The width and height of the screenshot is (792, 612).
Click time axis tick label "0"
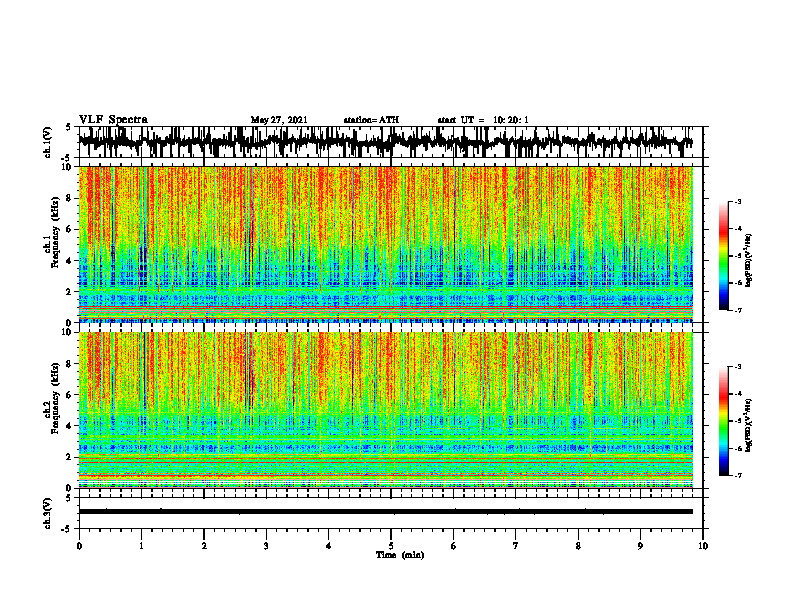coord(79,546)
